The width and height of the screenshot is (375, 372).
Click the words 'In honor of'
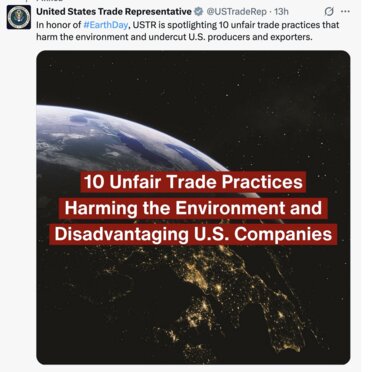tap(59, 25)
